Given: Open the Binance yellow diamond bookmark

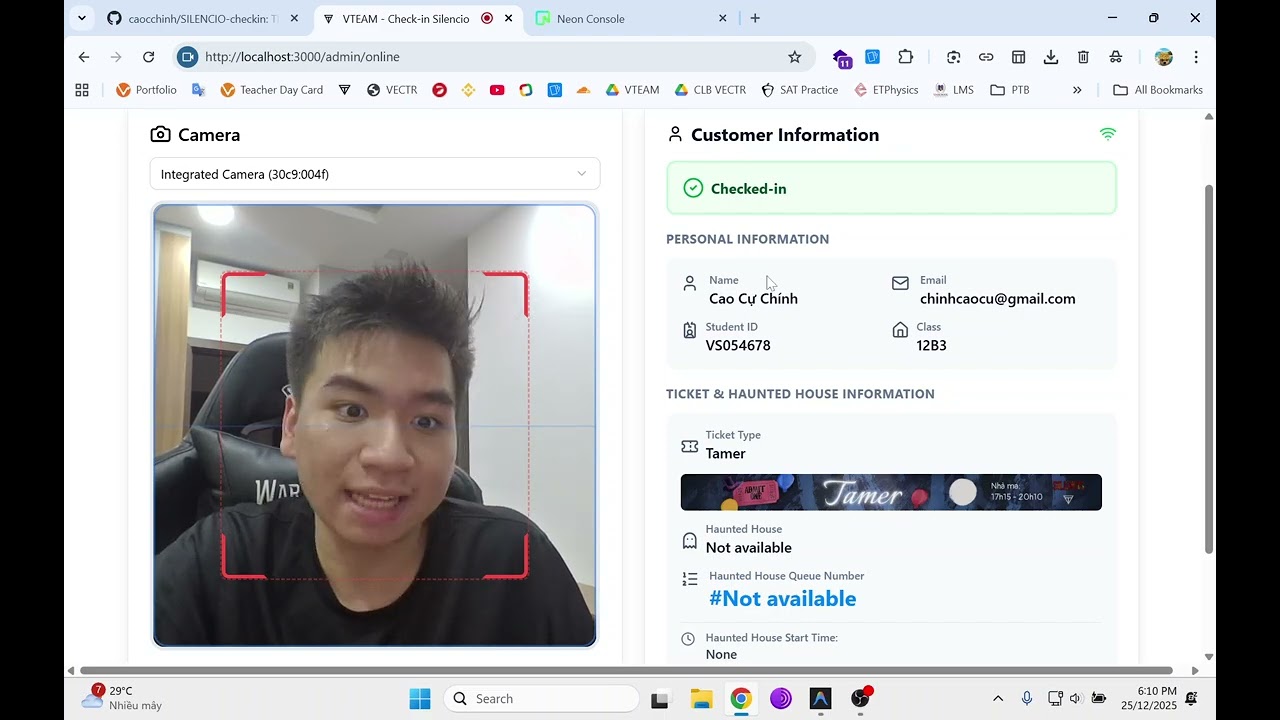Looking at the screenshot, I should (x=468, y=90).
